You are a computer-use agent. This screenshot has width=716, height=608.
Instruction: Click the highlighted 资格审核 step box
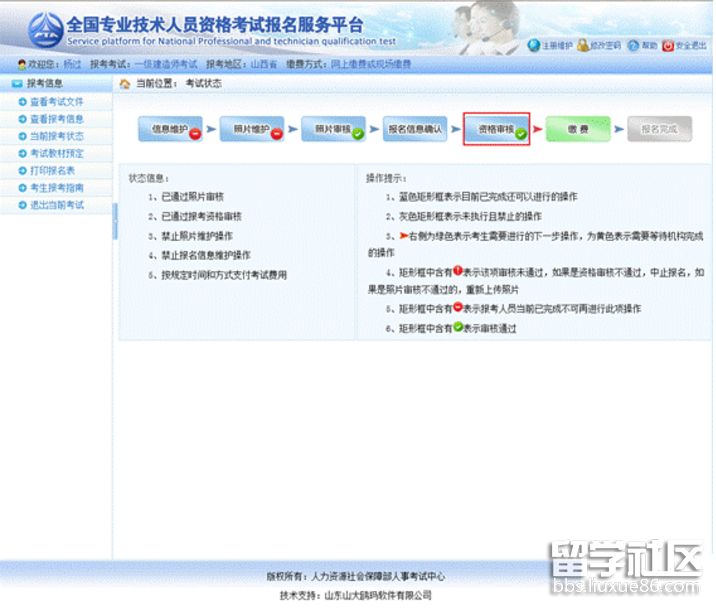click(496, 129)
